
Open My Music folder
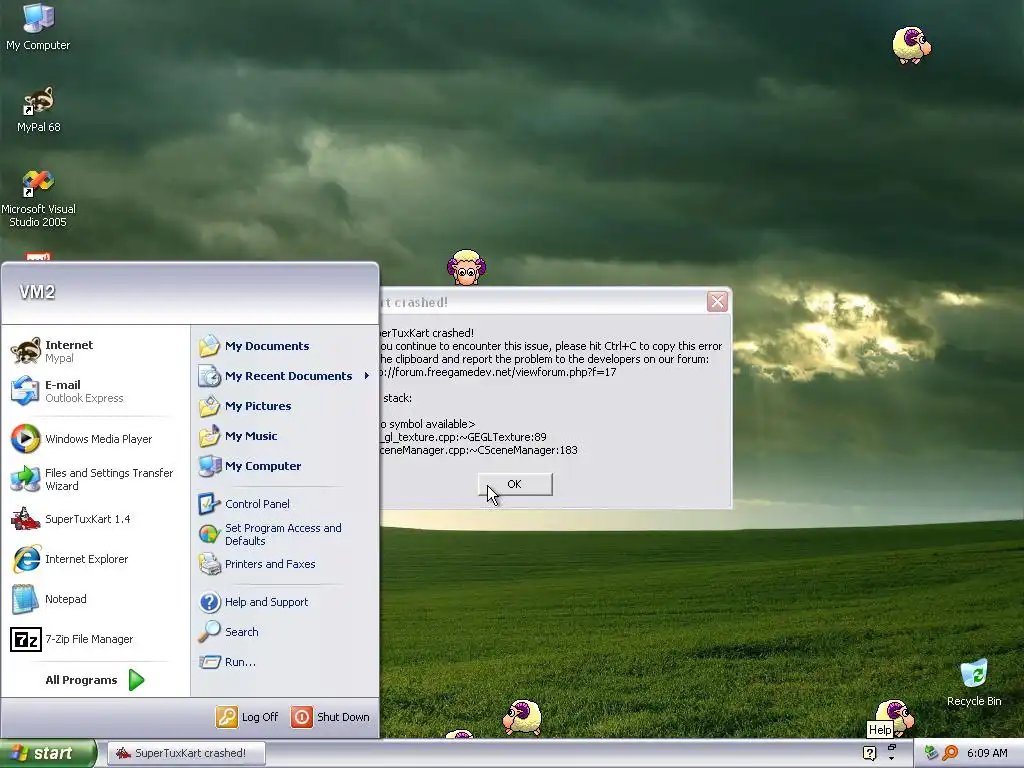tap(238, 436)
